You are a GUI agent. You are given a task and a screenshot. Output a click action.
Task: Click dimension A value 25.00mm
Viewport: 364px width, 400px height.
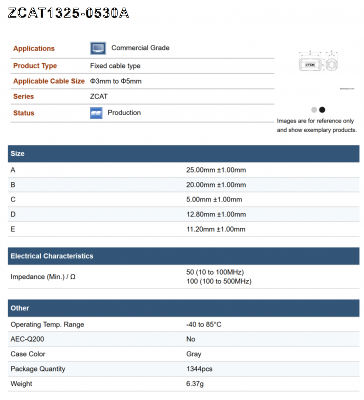click(216, 170)
